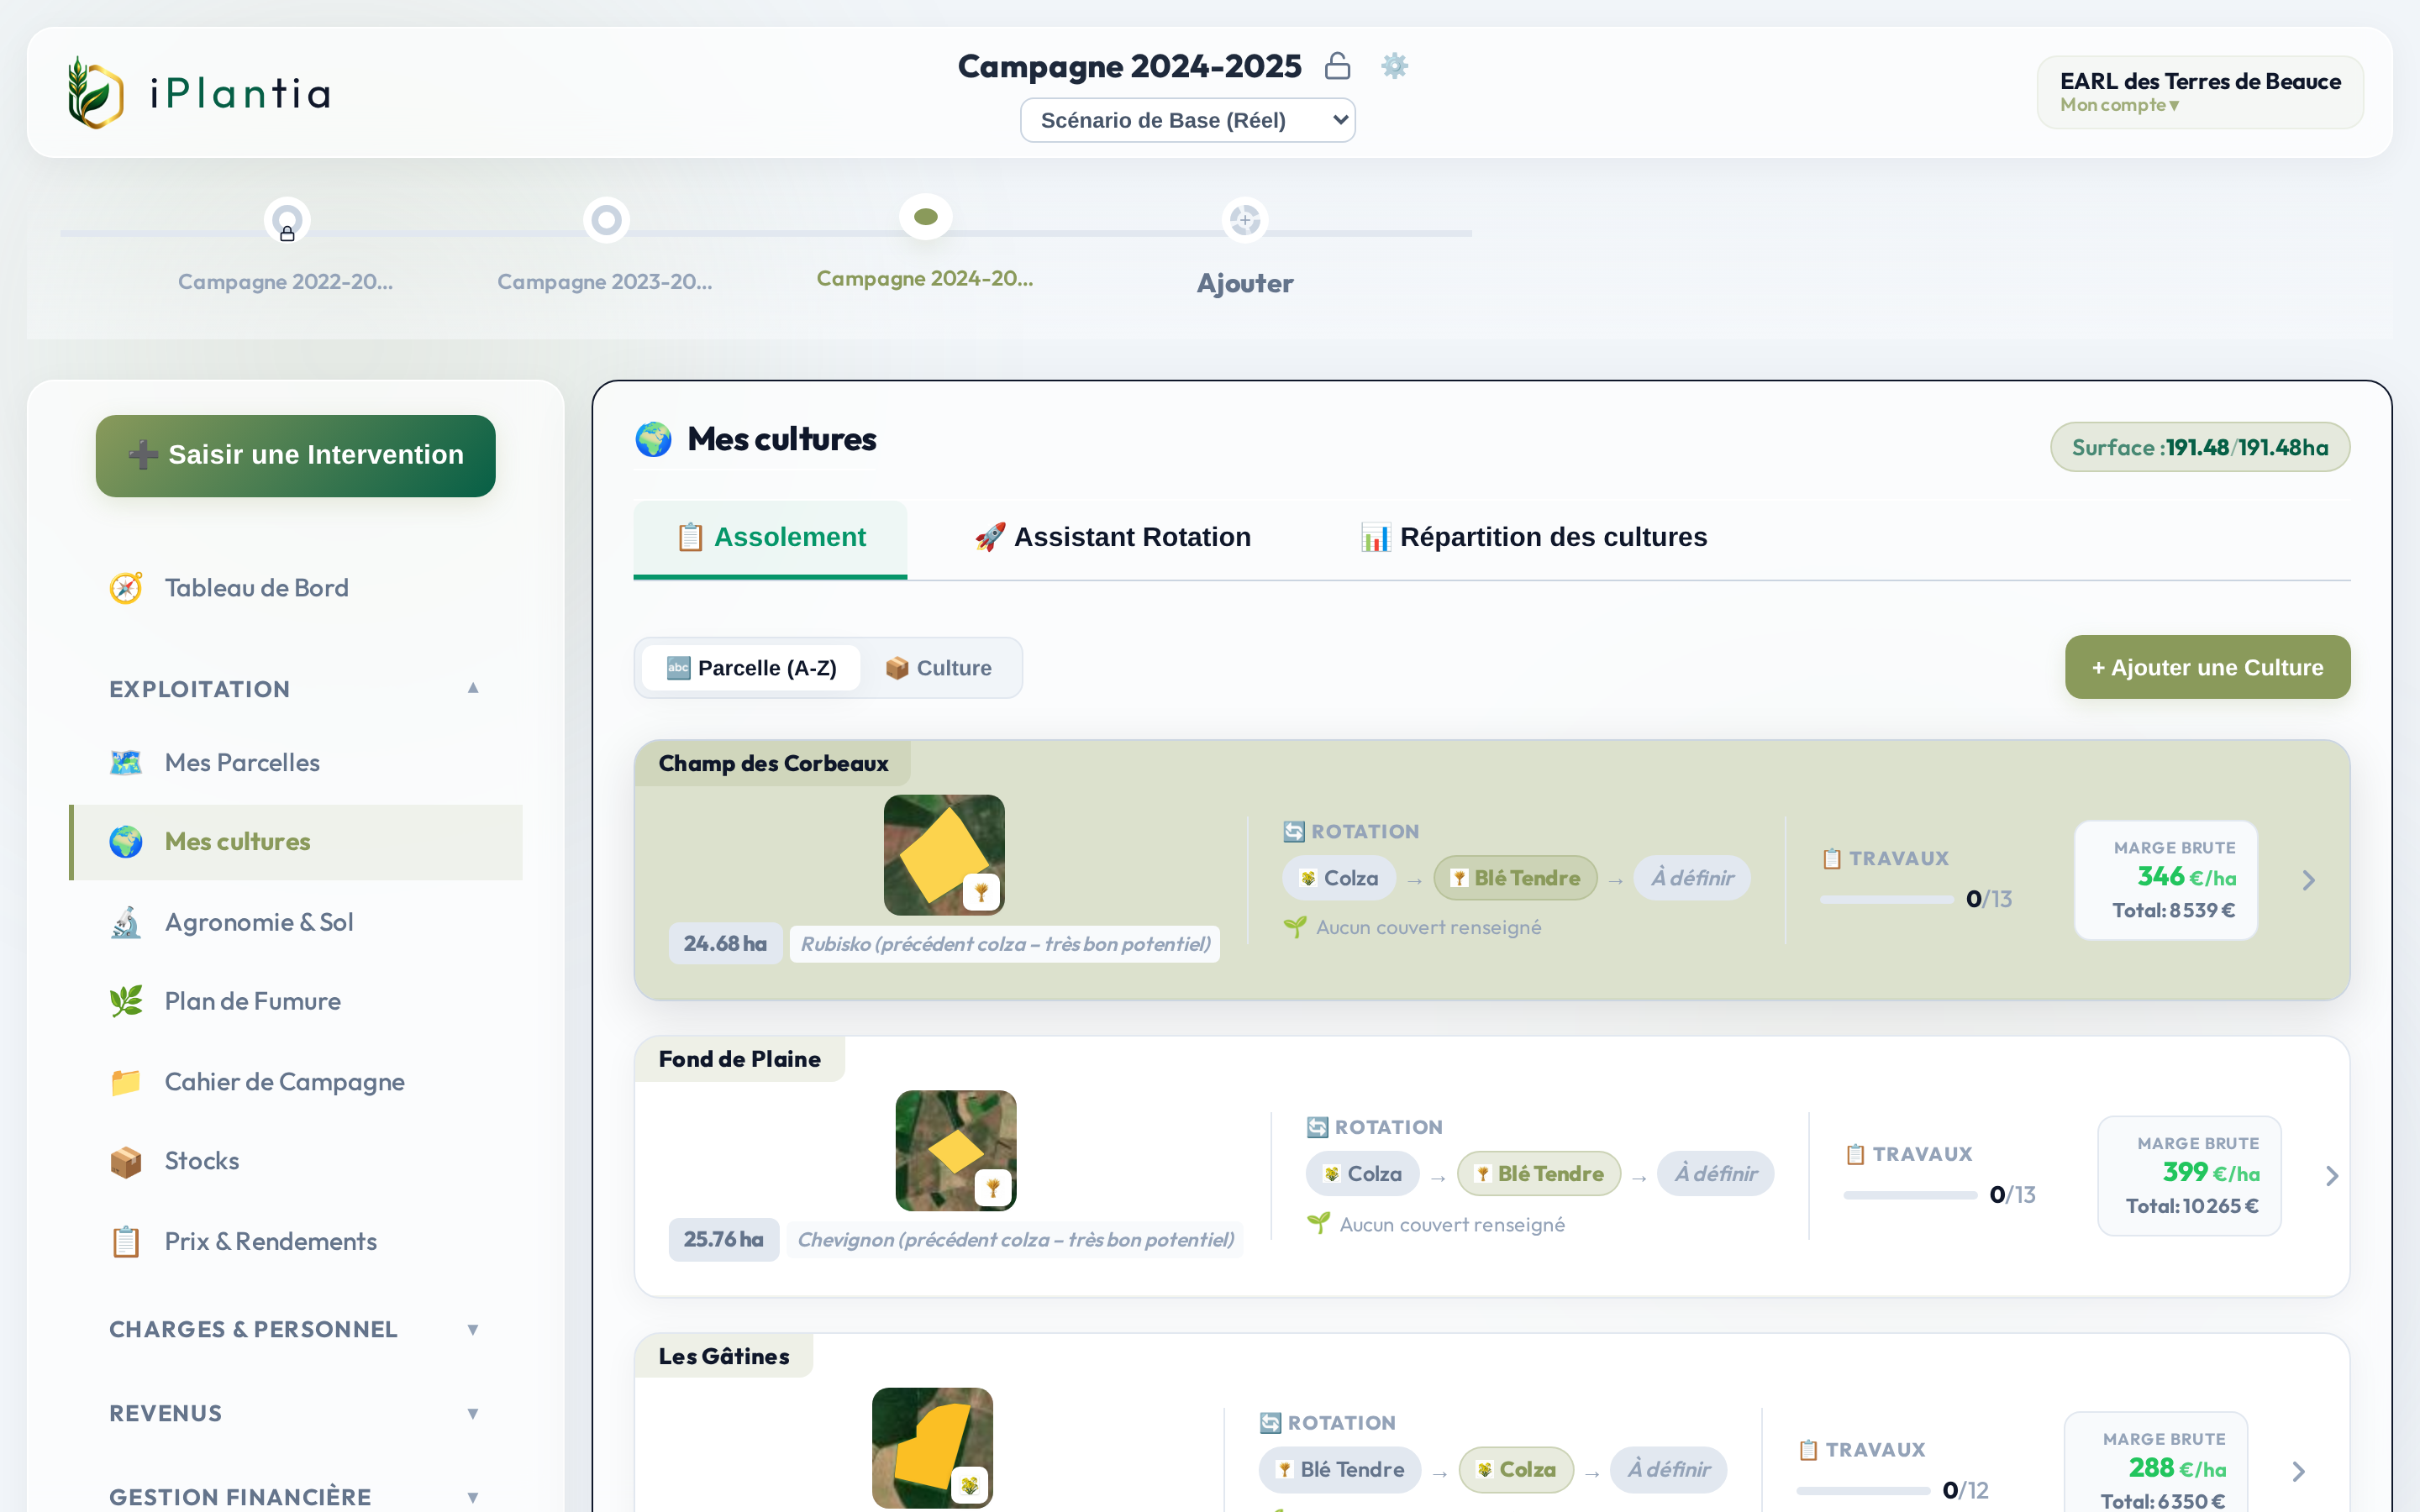Viewport: 2420px width, 1512px height.
Task: Click the globe icon beside Mes cultures heading
Action: tap(654, 439)
